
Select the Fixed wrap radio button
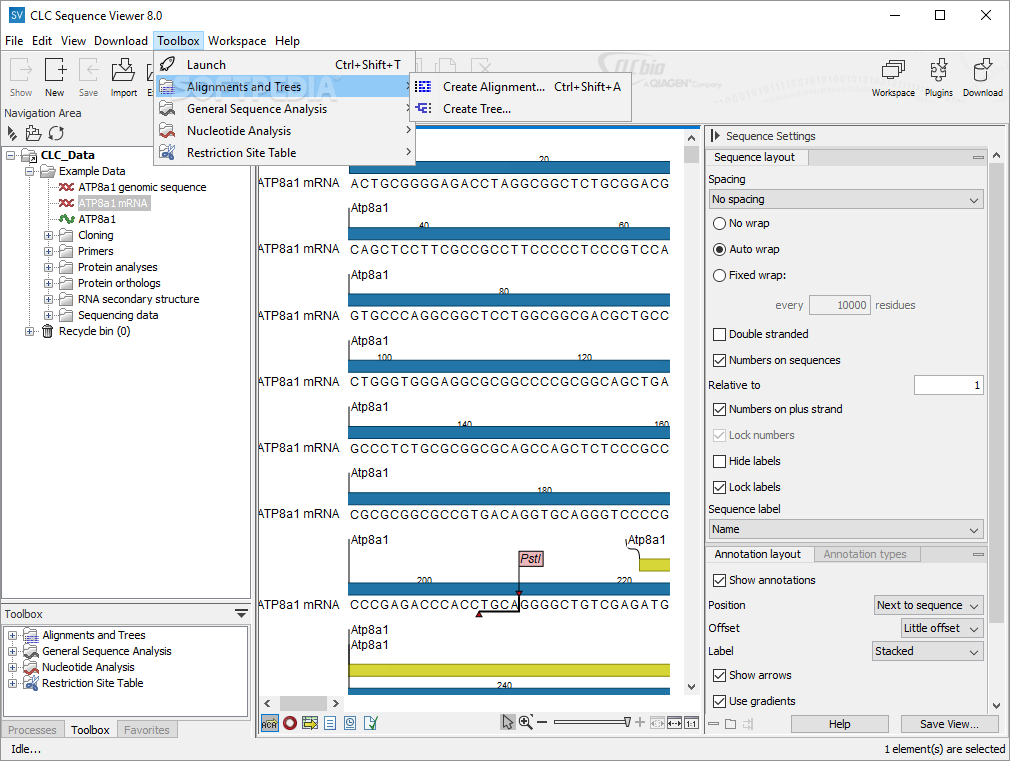click(719, 275)
